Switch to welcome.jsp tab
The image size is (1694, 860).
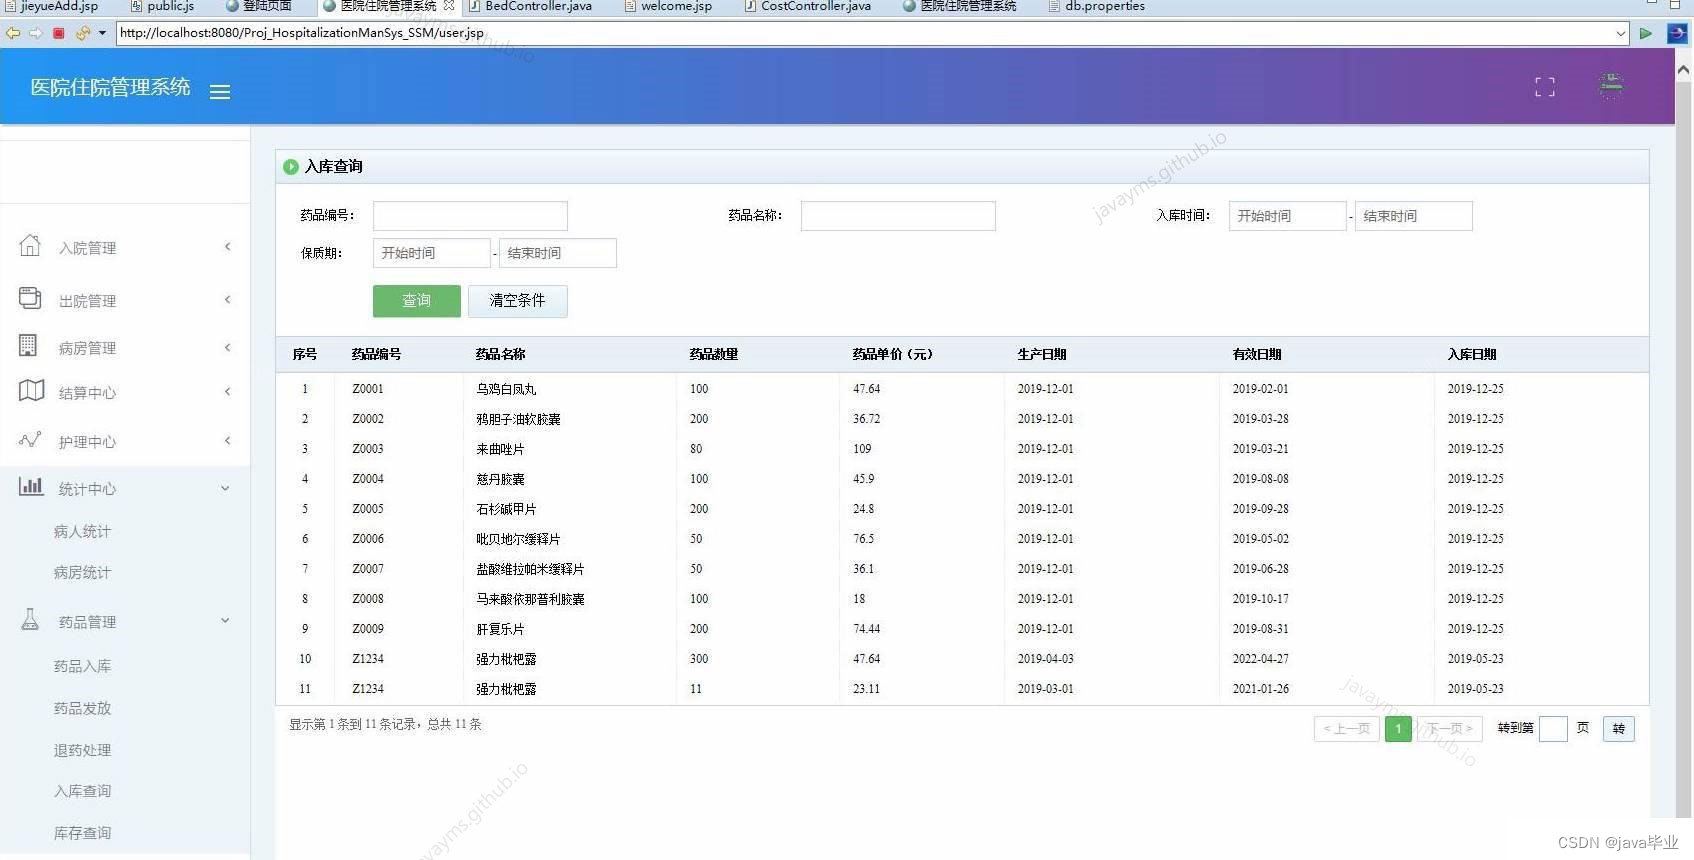pos(668,6)
